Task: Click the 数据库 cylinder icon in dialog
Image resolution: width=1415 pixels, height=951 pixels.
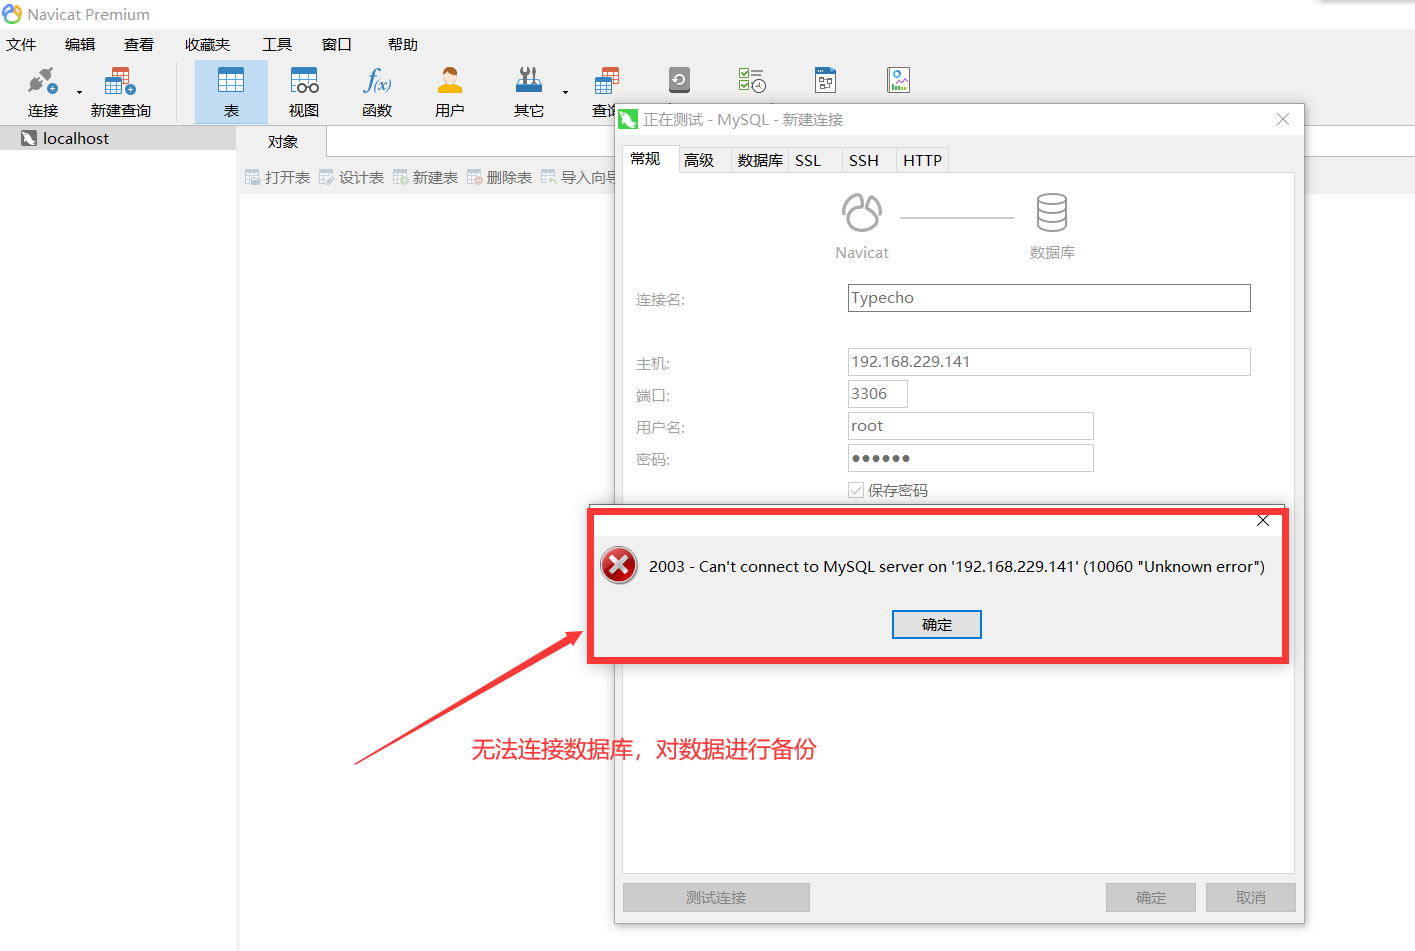Action: [x=1052, y=212]
